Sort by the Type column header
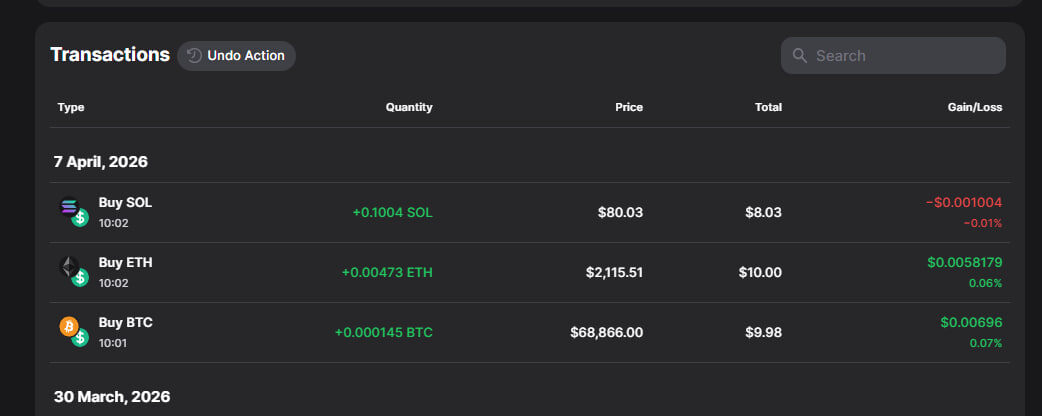 click(71, 107)
